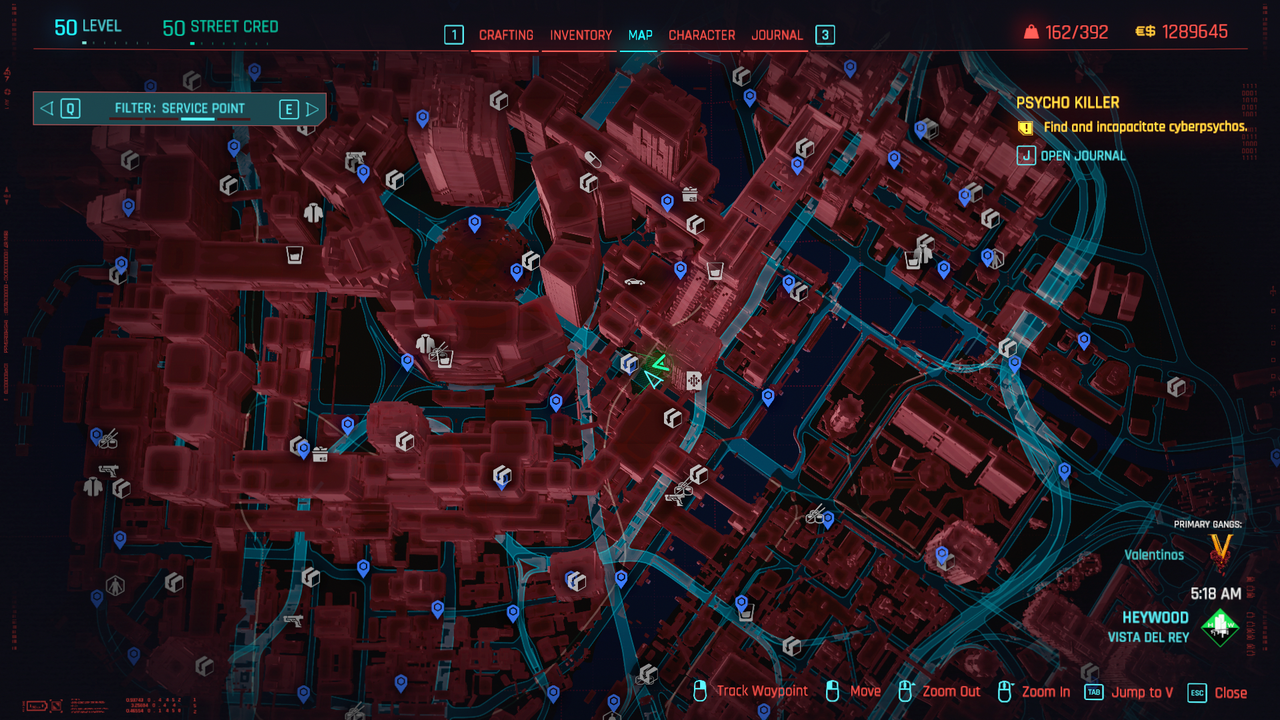
Task: Switch to next filter with right arrow
Action: tap(313, 109)
